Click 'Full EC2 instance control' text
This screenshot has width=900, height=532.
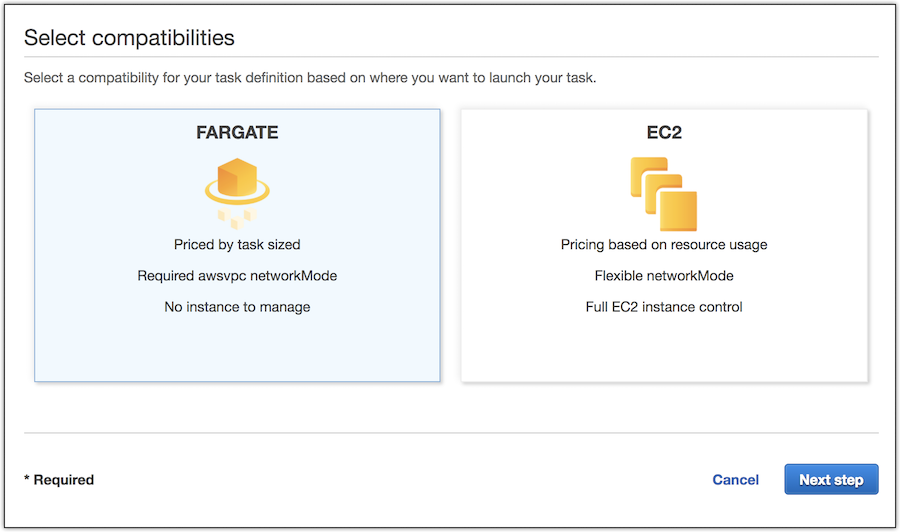(664, 307)
